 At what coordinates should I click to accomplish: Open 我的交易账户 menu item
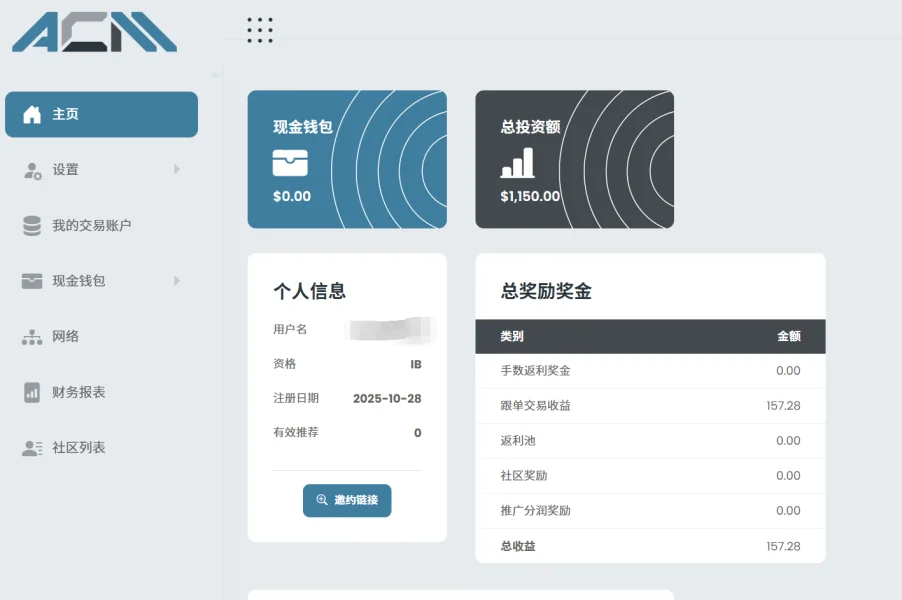coord(101,226)
